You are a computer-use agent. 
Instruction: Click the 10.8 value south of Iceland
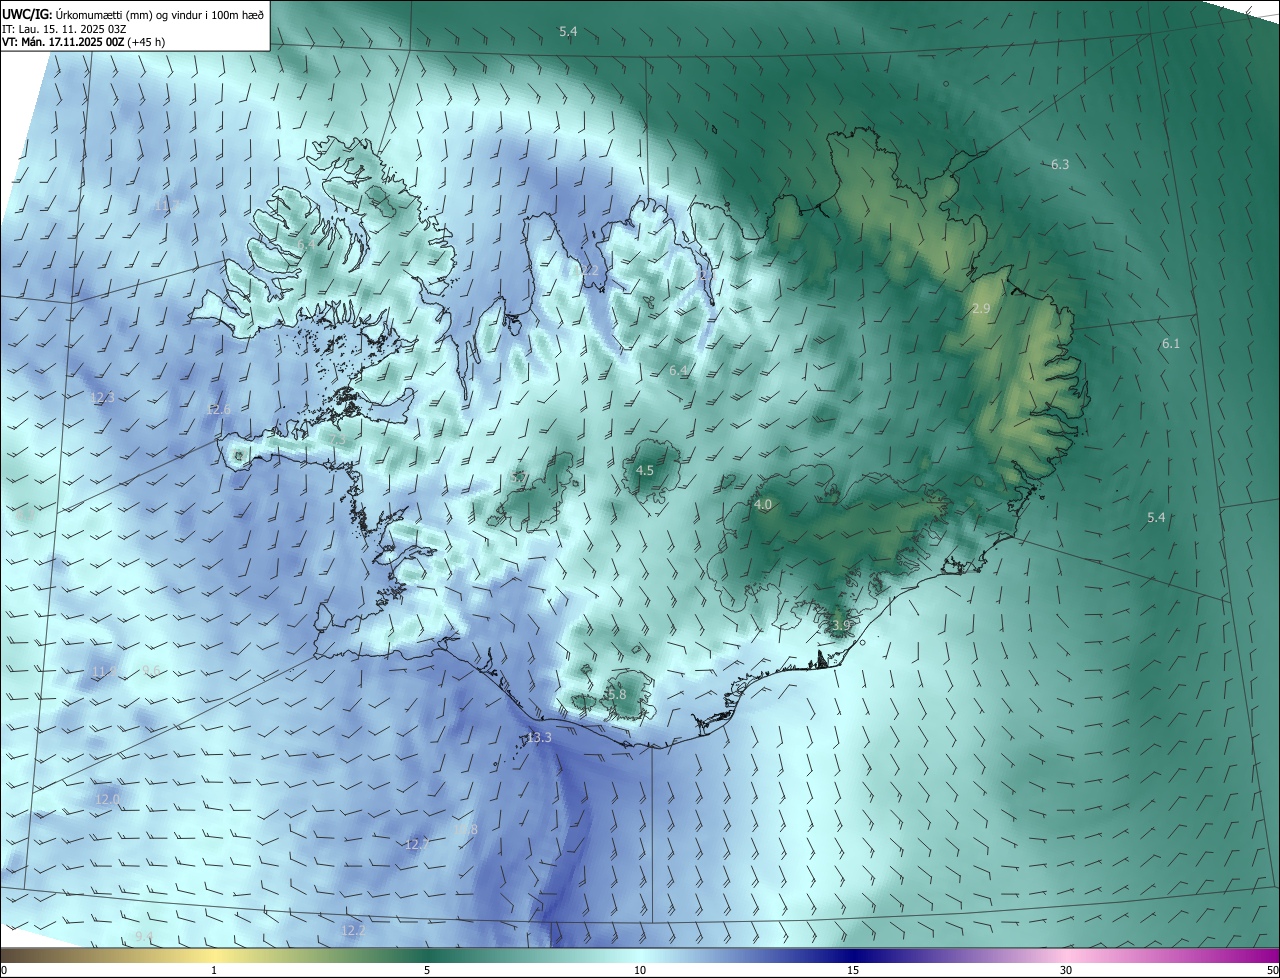(465, 830)
